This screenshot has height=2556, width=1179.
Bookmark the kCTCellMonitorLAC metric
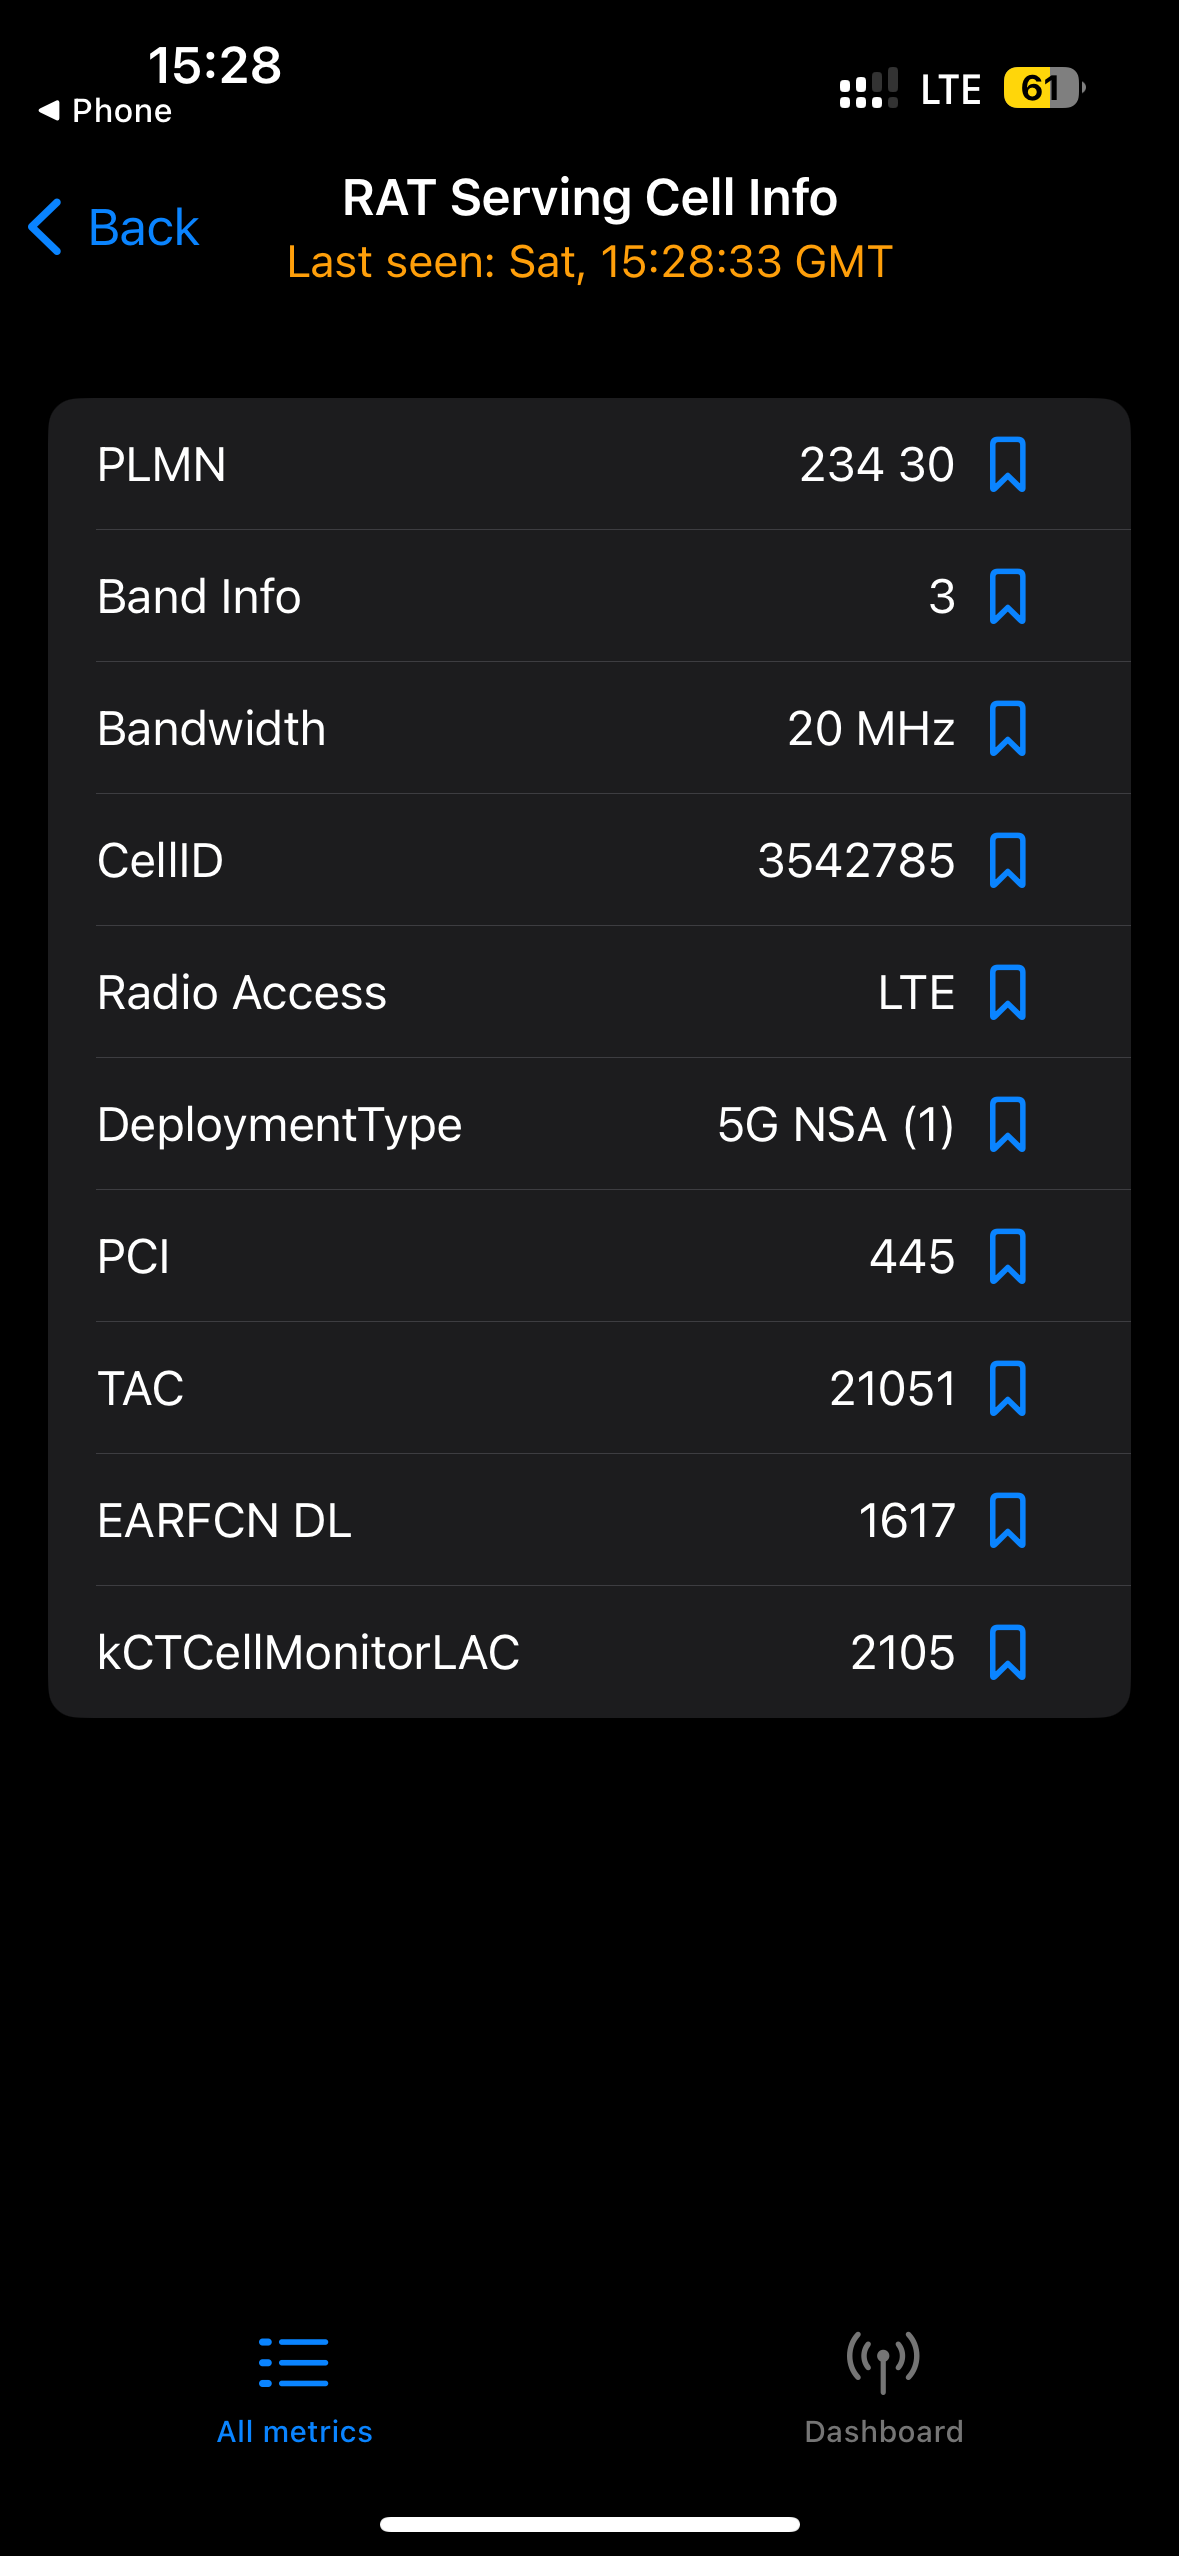[x=1007, y=1653]
